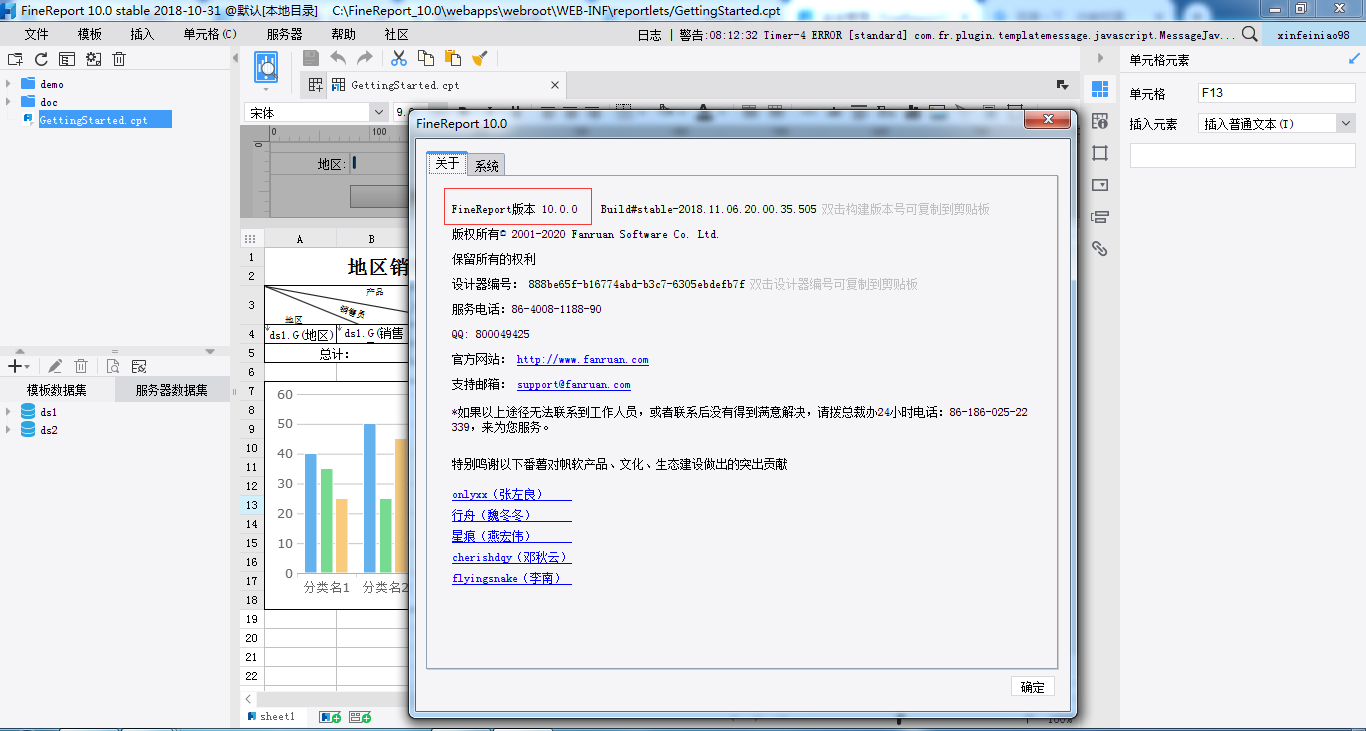Viewport: 1366px width, 731px height.
Task: Click the xinfeiniao98 account name
Action: click(x=1313, y=35)
